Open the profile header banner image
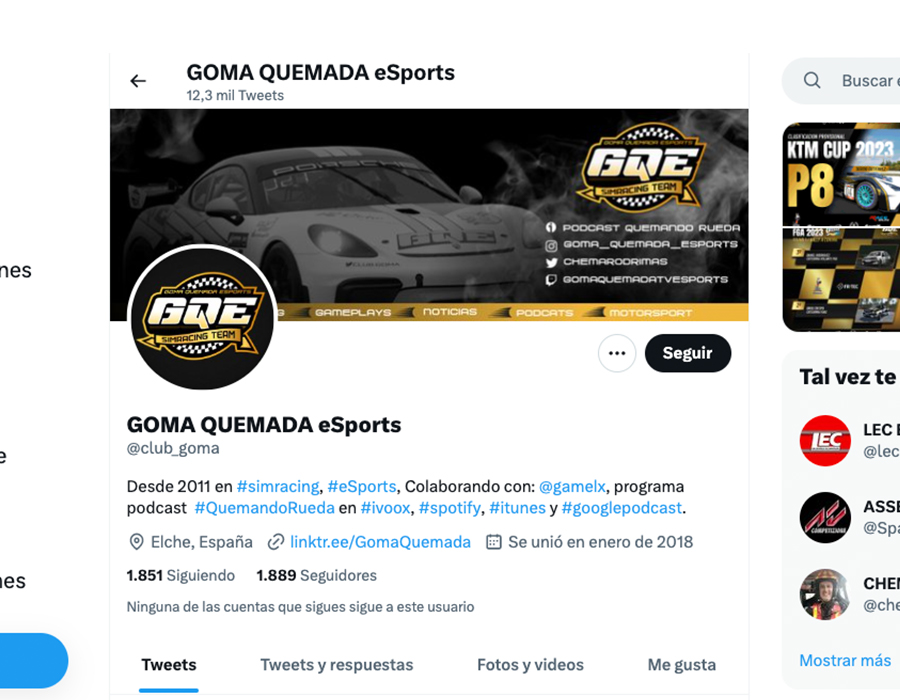This screenshot has height=700, width=900. [429, 215]
